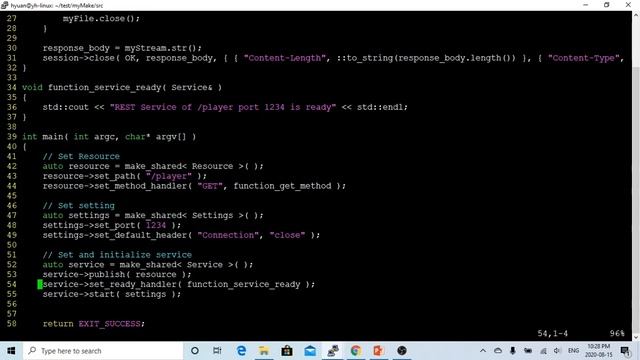
Task: Click the "REST Service of /player" string
Action: point(222,107)
